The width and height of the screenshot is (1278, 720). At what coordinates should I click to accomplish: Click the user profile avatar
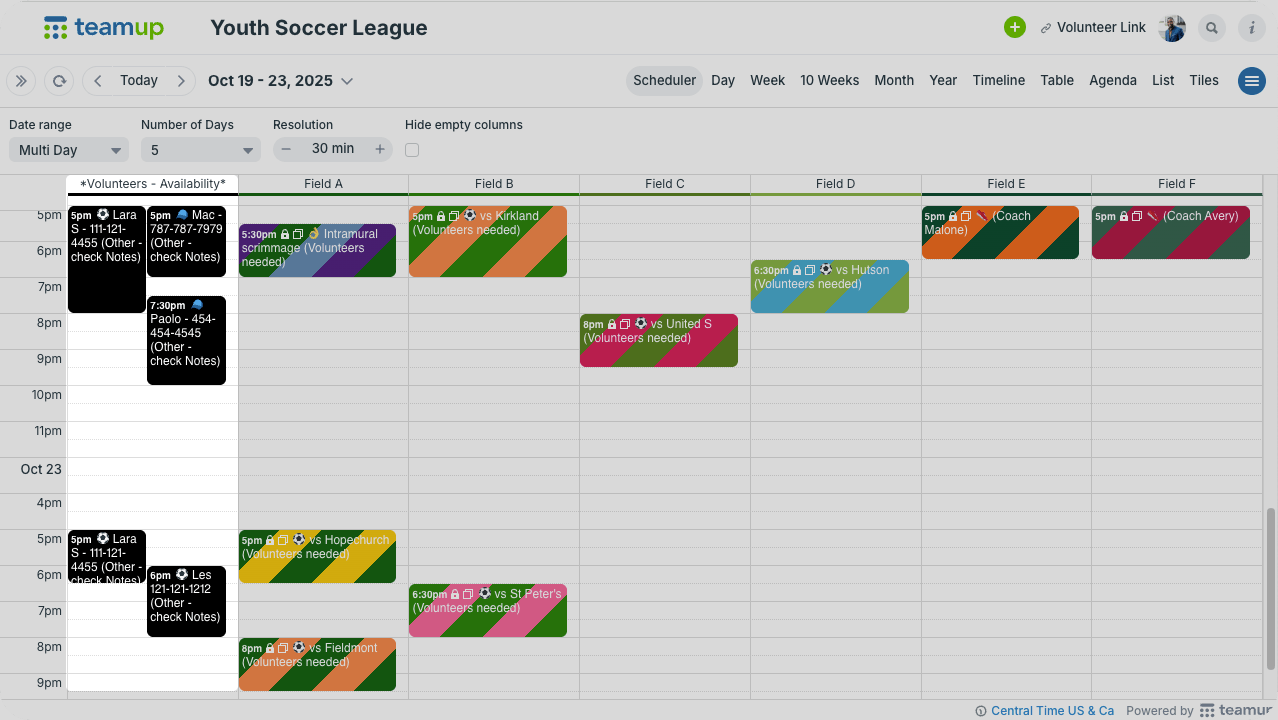(1172, 28)
